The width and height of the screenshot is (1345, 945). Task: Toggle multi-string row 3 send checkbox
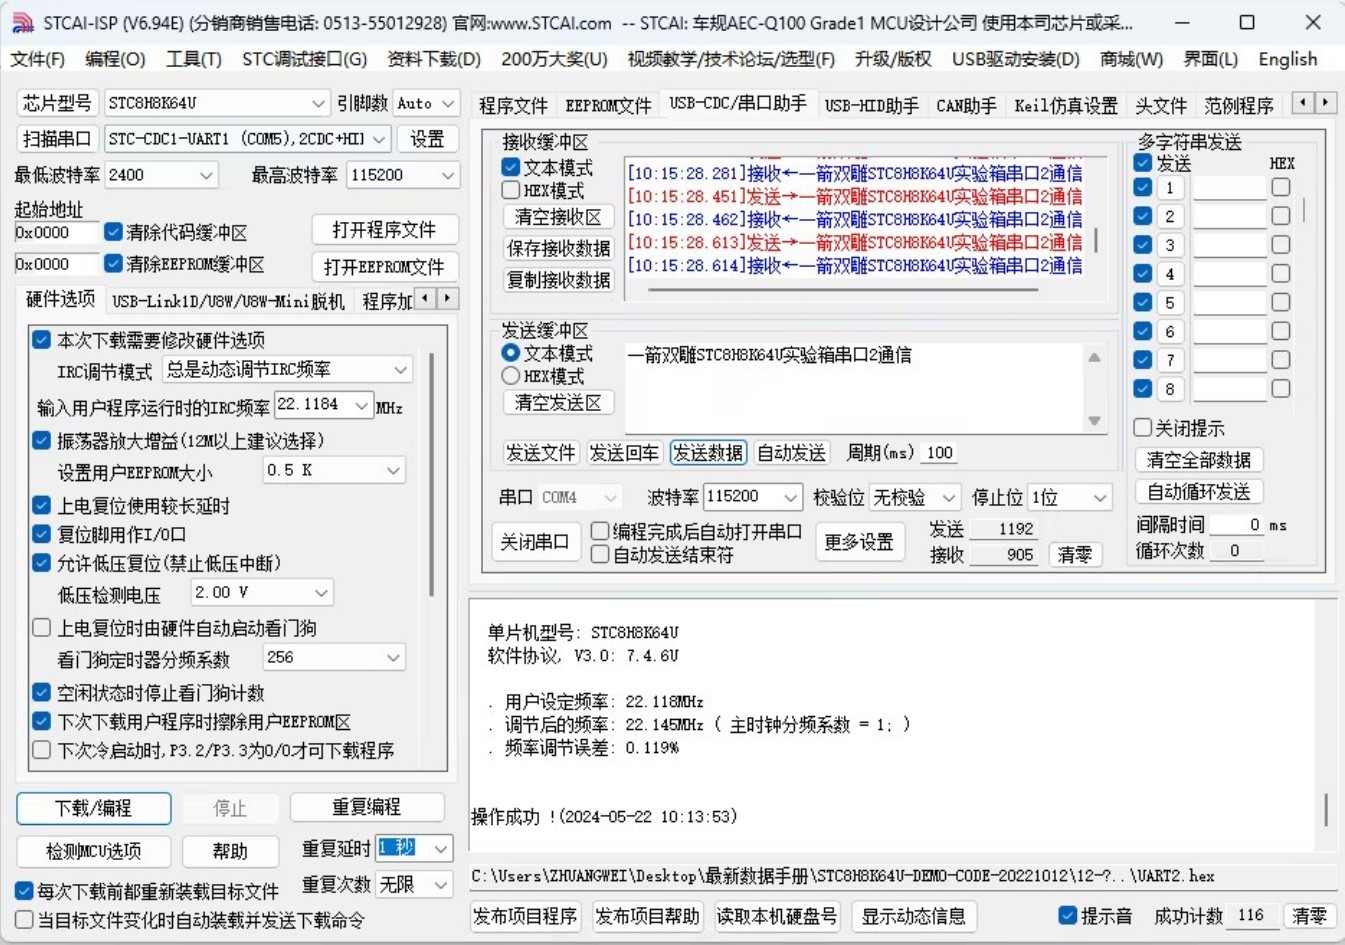coord(1143,245)
